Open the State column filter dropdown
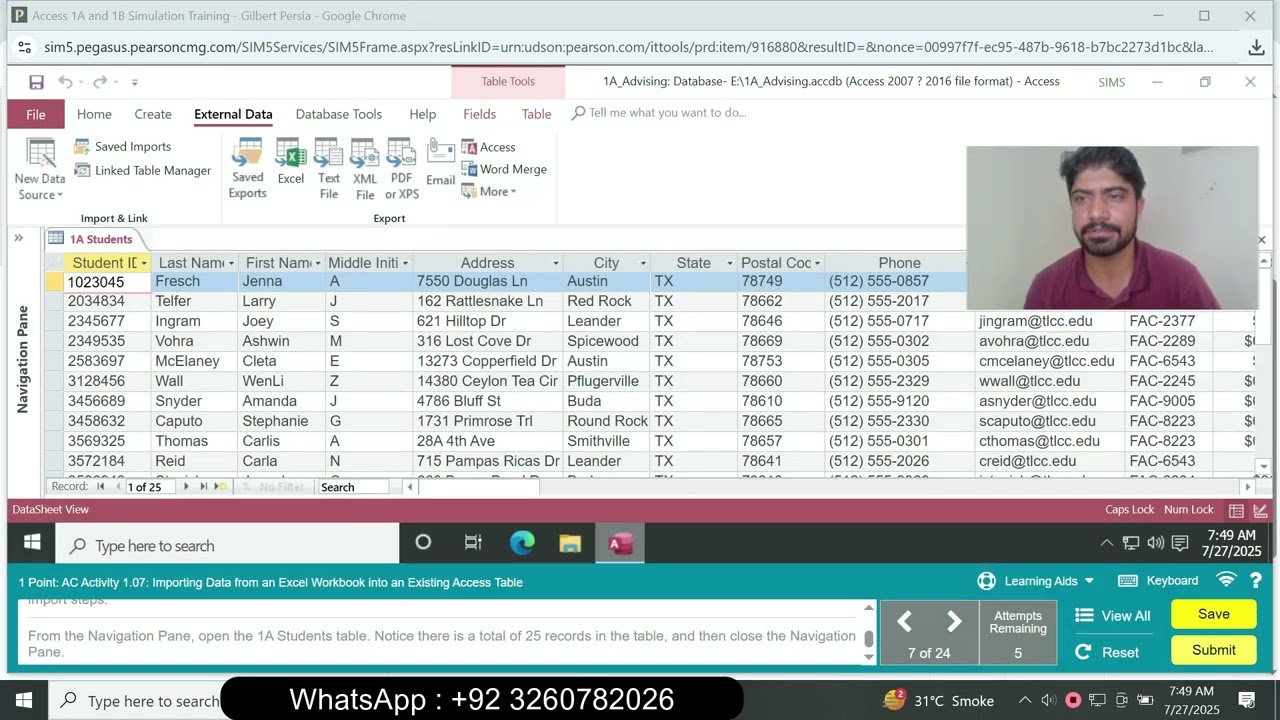The image size is (1280, 720). (x=729, y=263)
